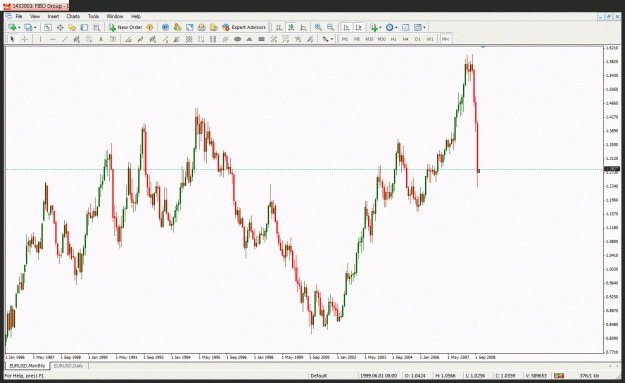The image size is (625, 383).
Task: Set timeframe to MN monthly
Action: coord(445,39)
